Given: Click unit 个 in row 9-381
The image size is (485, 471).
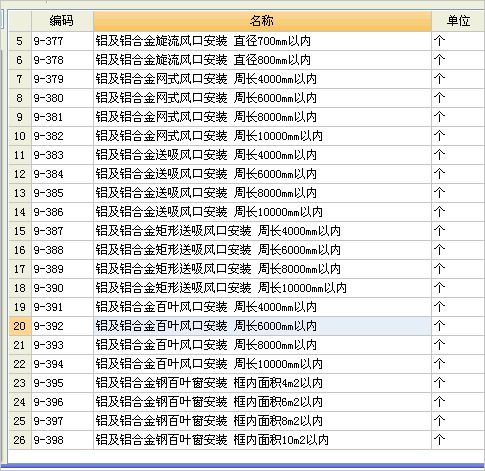Looking at the screenshot, I should (458, 117).
